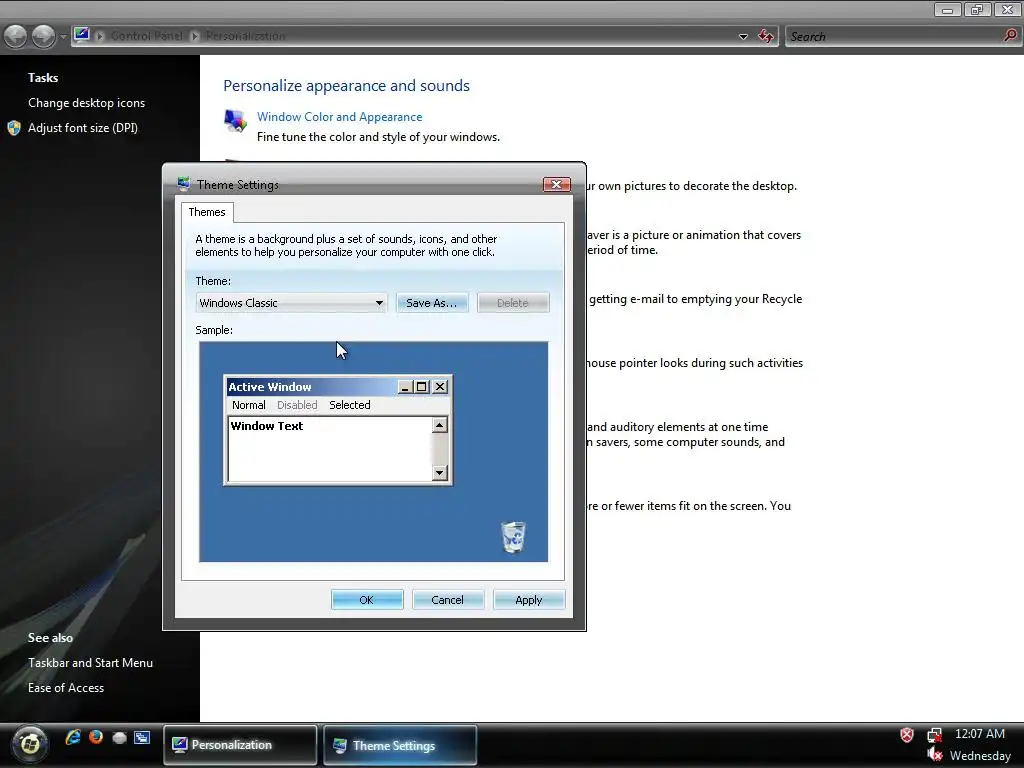The height and width of the screenshot is (768, 1024).
Task: Select the Themes tab
Action: [207, 212]
